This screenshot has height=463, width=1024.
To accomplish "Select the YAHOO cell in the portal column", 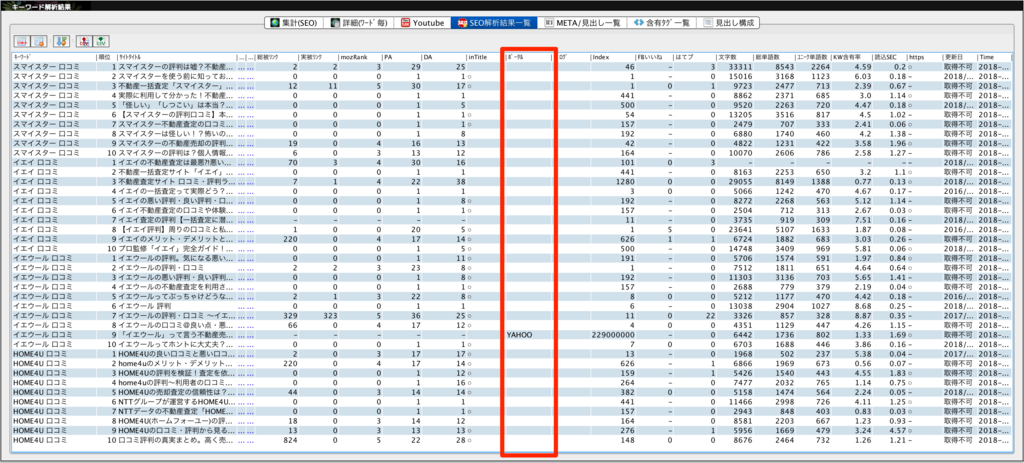I will [520, 335].
